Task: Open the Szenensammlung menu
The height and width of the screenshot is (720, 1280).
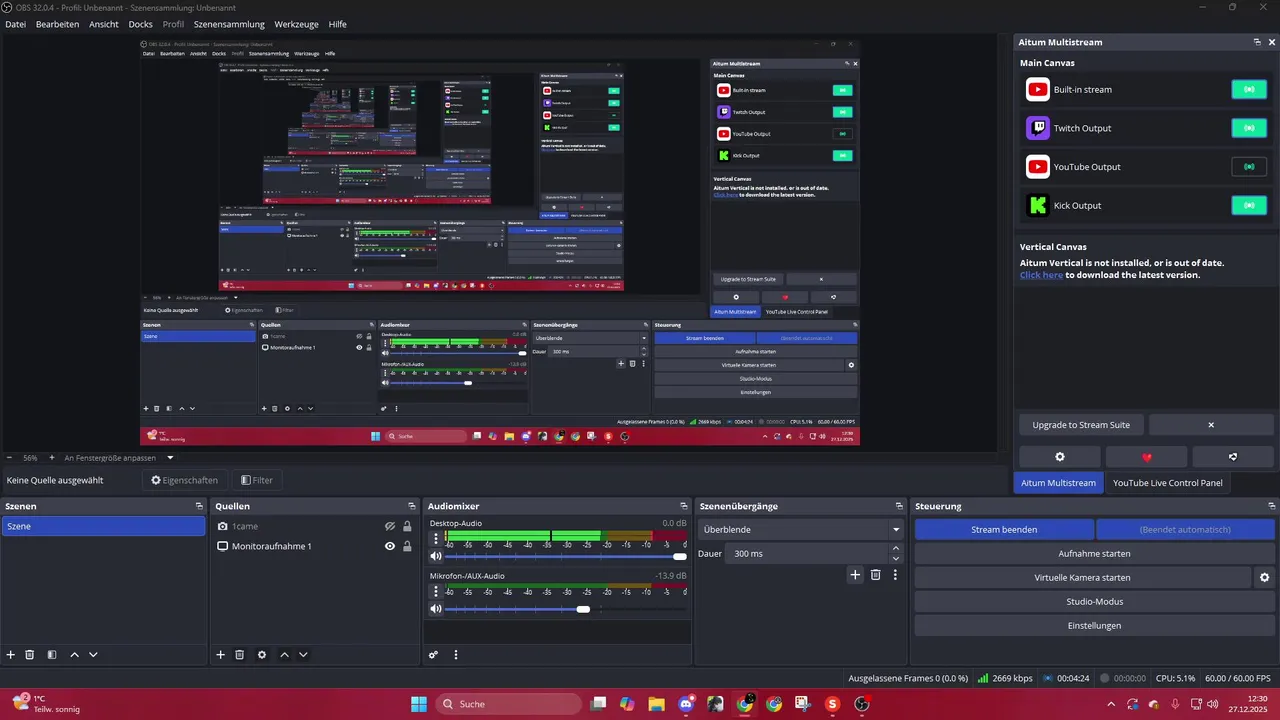Action: click(x=229, y=24)
